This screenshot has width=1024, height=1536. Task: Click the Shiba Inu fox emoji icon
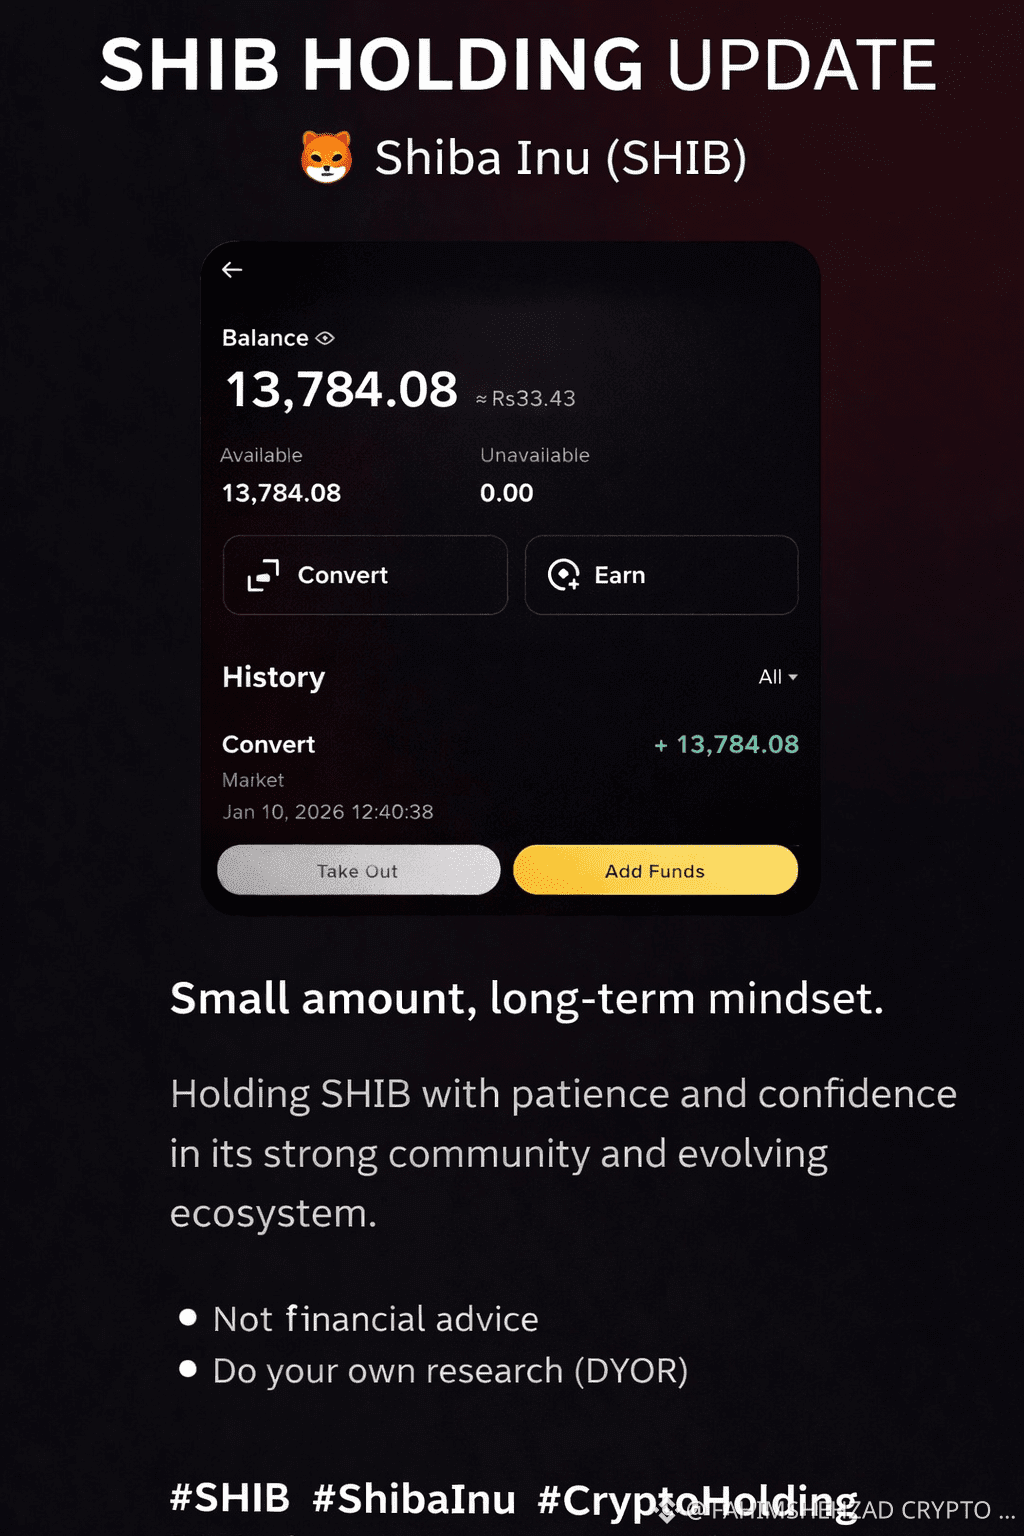[x=327, y=158]
